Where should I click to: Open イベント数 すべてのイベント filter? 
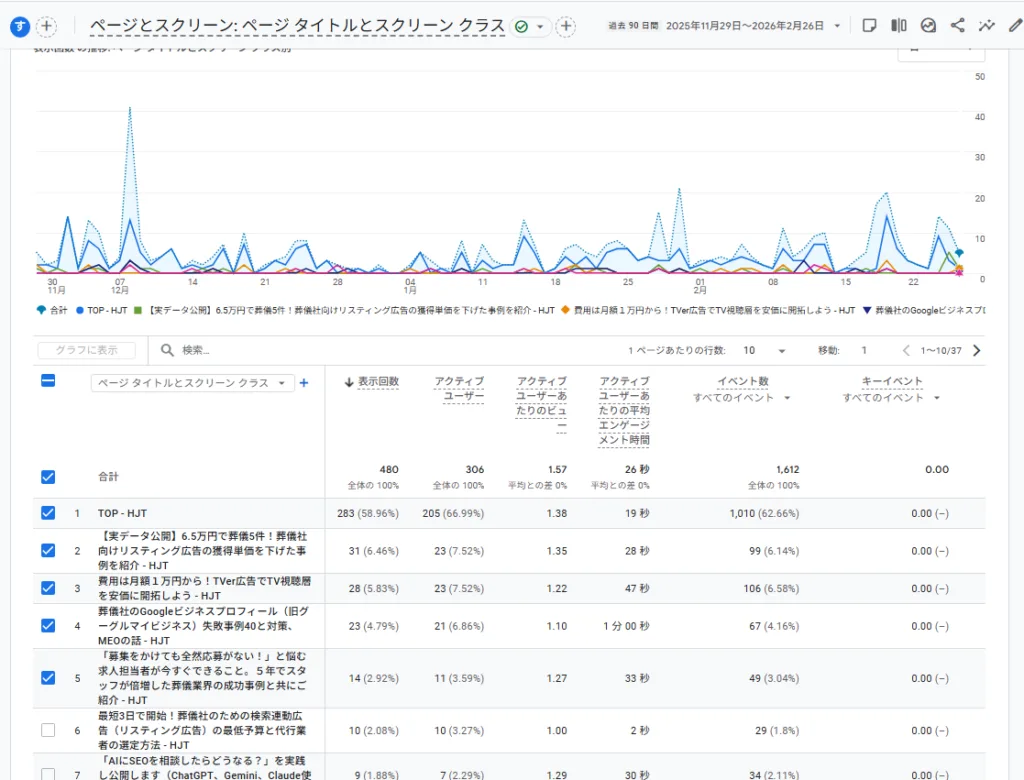click(x=742, y=398)
